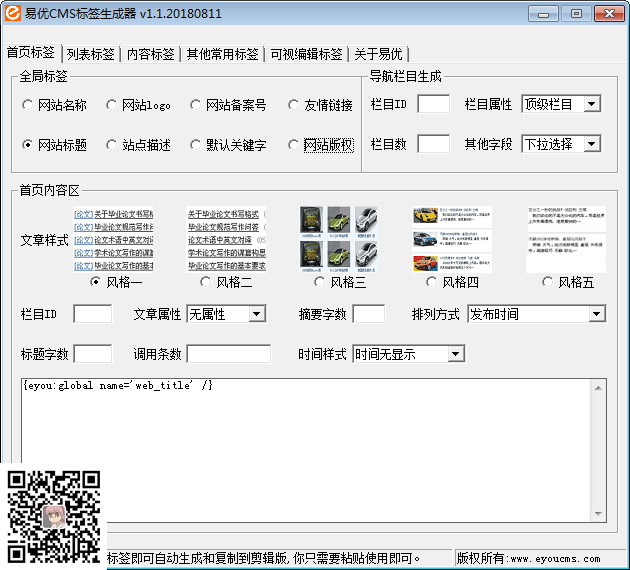Click the QR code image
Image resolution: width=630 pixels, height=570 pixels.
tap(53, 517)
